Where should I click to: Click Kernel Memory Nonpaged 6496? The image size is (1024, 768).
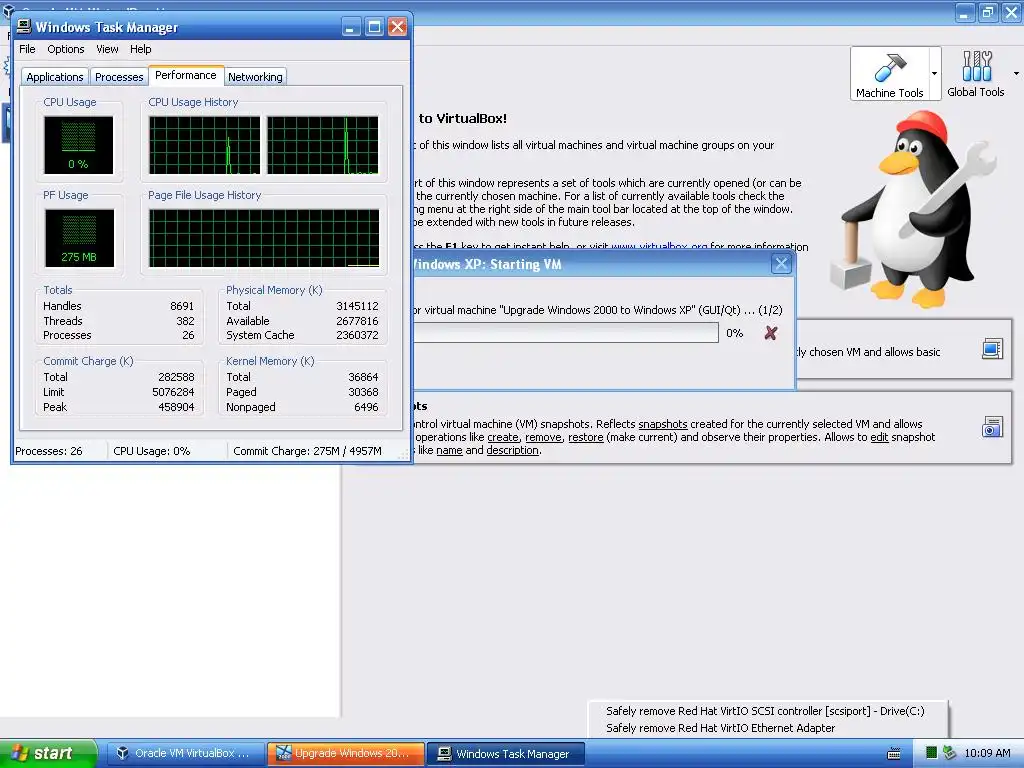point(366,408)
